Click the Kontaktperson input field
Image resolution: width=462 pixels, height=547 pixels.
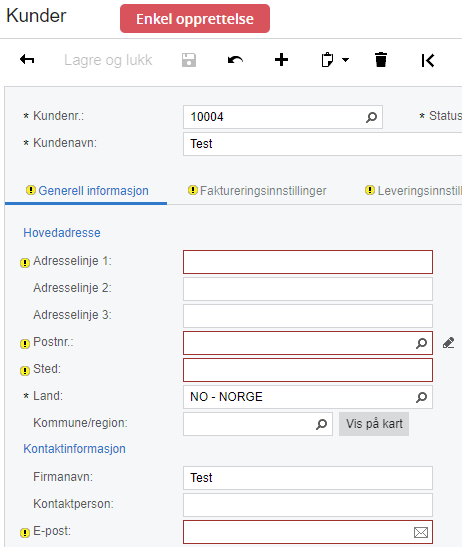(308, 505)
